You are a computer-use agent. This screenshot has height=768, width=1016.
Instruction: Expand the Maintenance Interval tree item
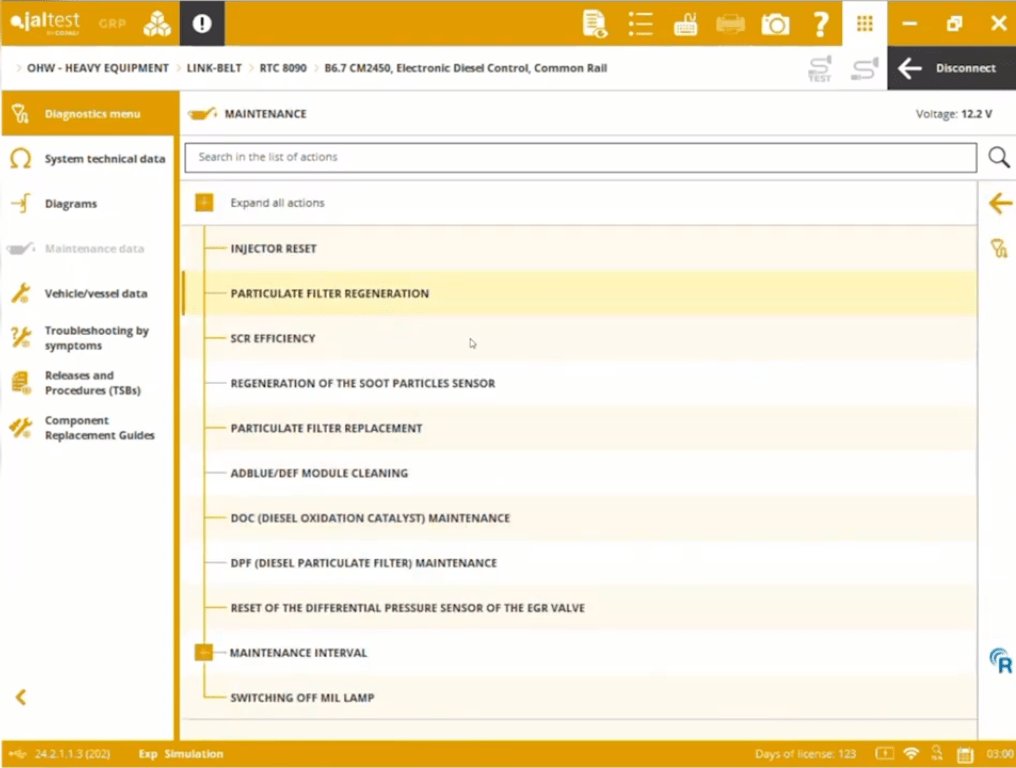click(204, 652)
